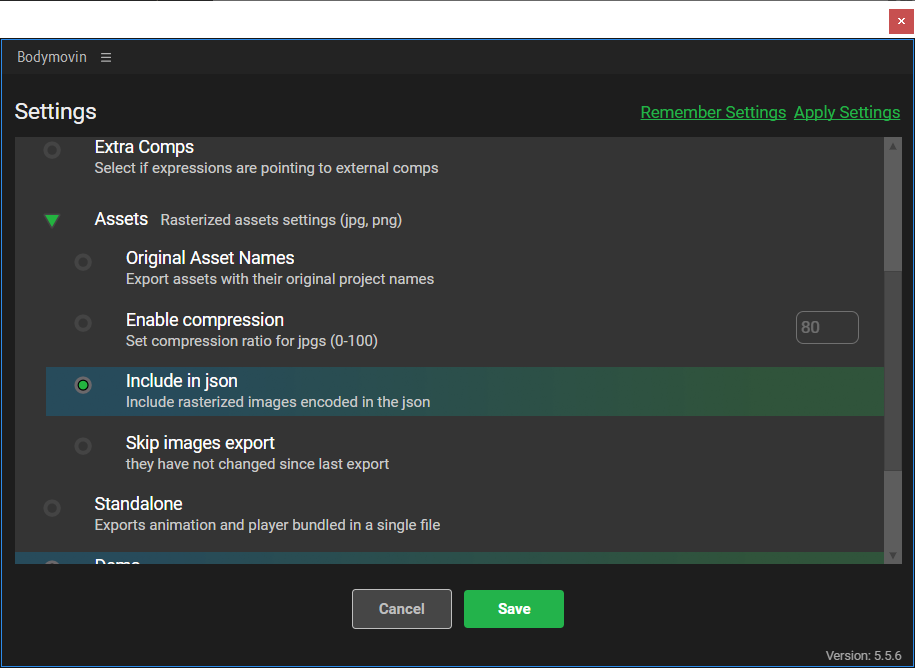915x668 pixels.
Task: Click the compression ratio input field
Action: coord(827,328)
